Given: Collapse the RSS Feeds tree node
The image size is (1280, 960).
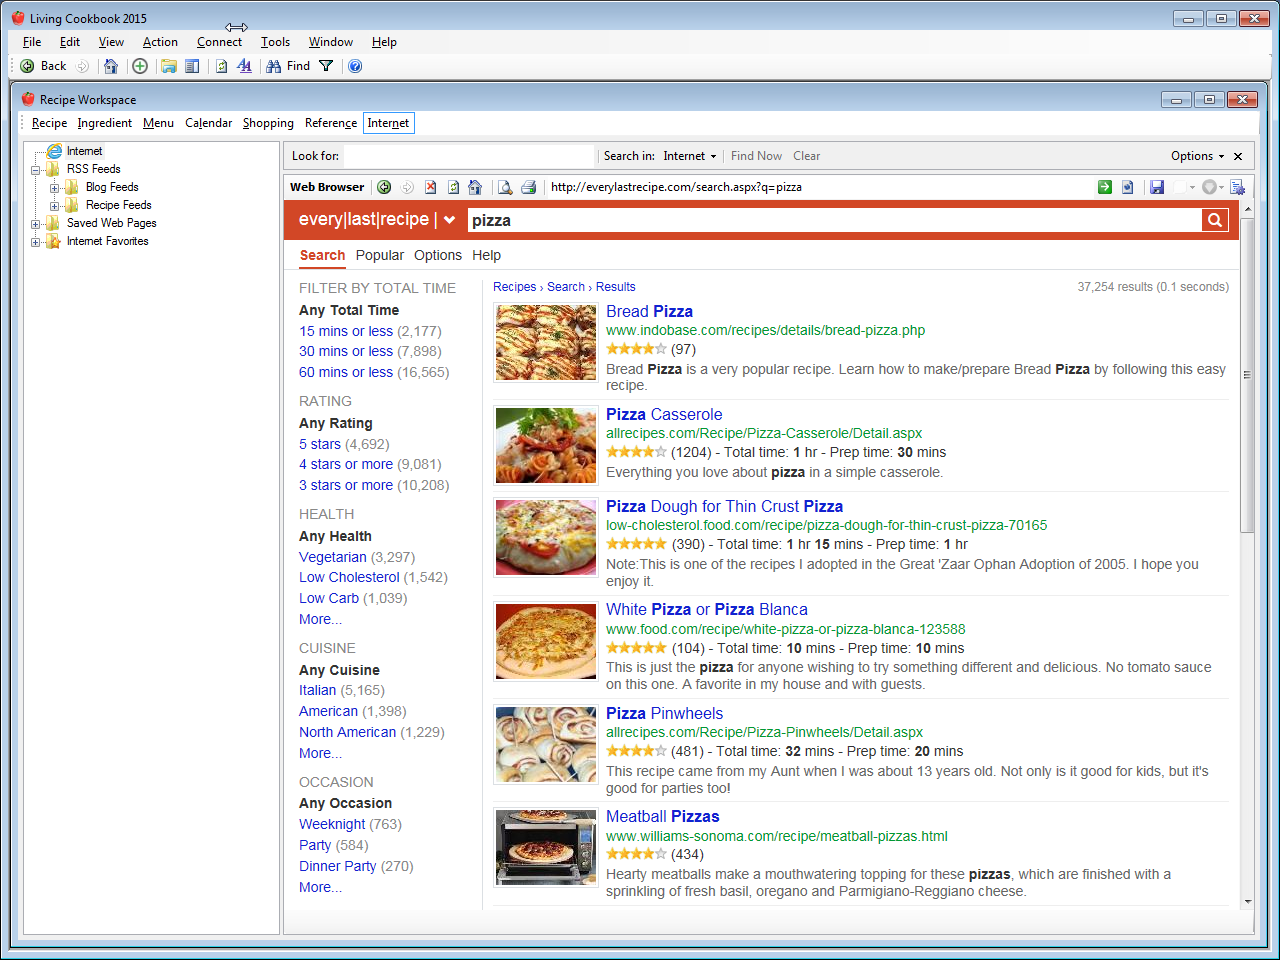Looking at the screenshot, I should tap(36, 169).
